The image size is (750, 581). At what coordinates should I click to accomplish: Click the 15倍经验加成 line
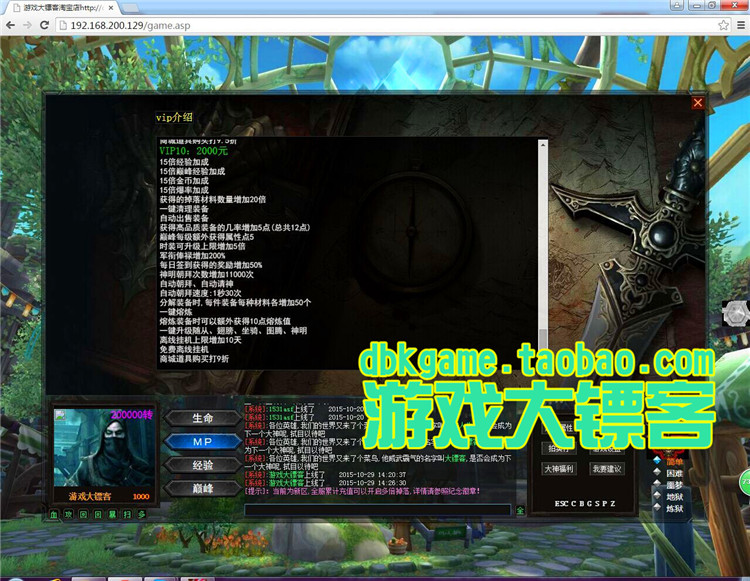184,162
